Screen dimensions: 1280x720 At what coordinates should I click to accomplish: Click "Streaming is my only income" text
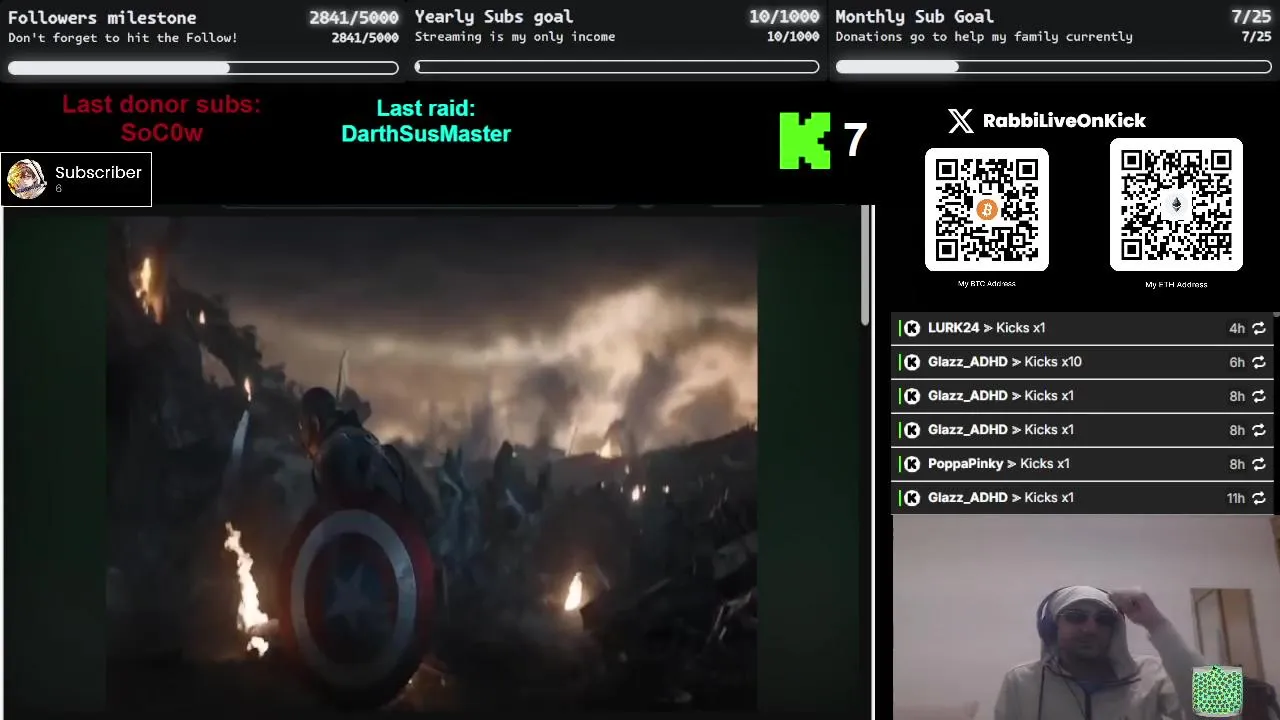click(x=515, y=37)
